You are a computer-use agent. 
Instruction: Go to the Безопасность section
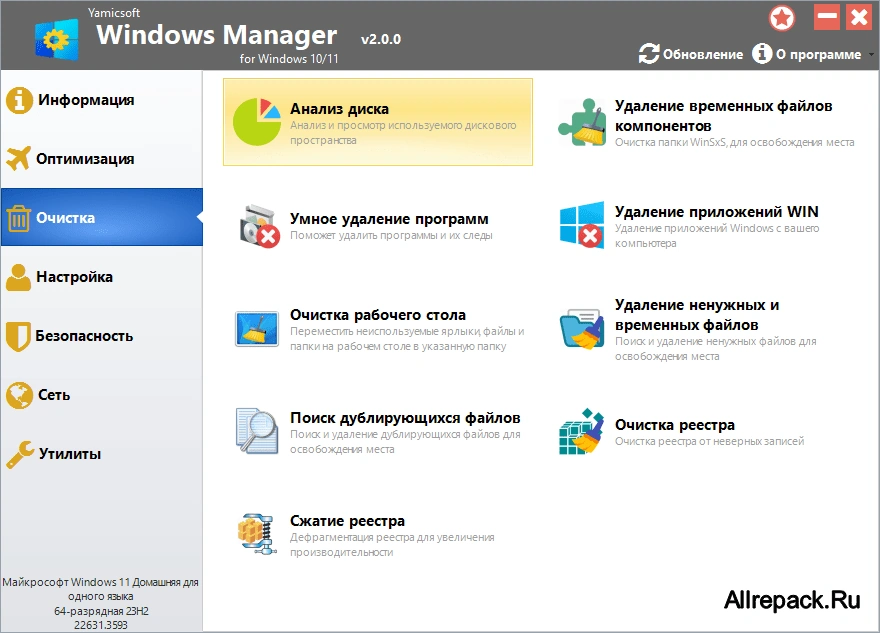(x=102, y=336)
